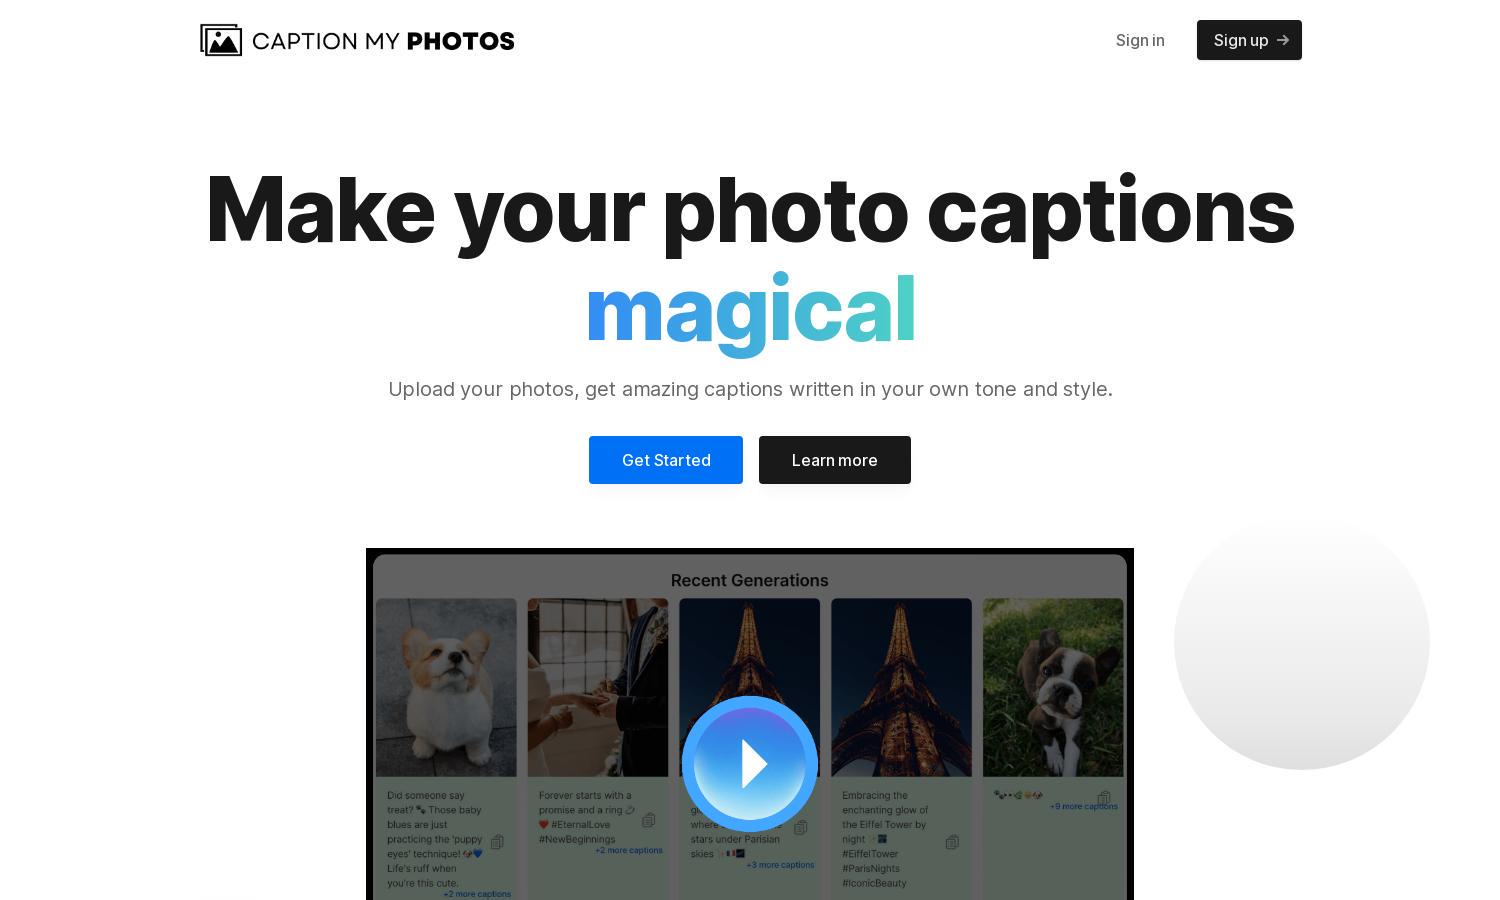The height and width of the screenshot is (900, 1500).
Task: Click the CAPTION MY PHOTOS site title
Action: point(383,41)
